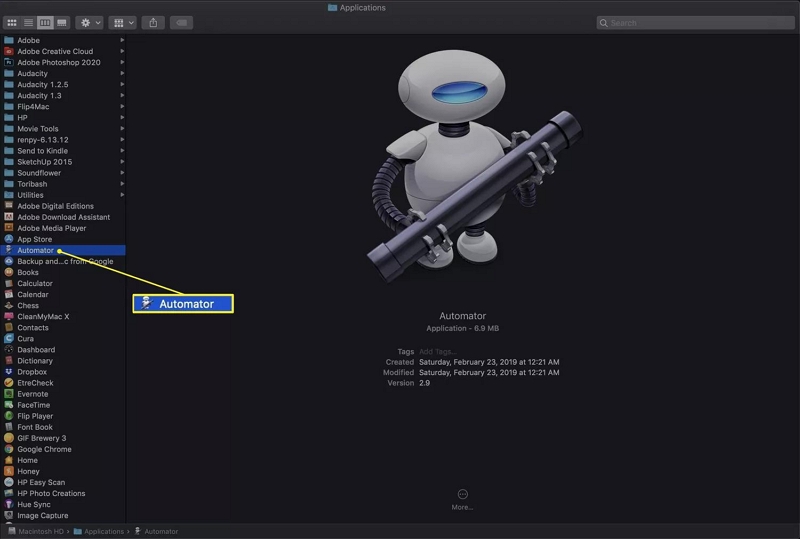Expand the Audacity 1.2.5 folder arrow
Screen dimensions: 800x539
(x=122, y=84)
